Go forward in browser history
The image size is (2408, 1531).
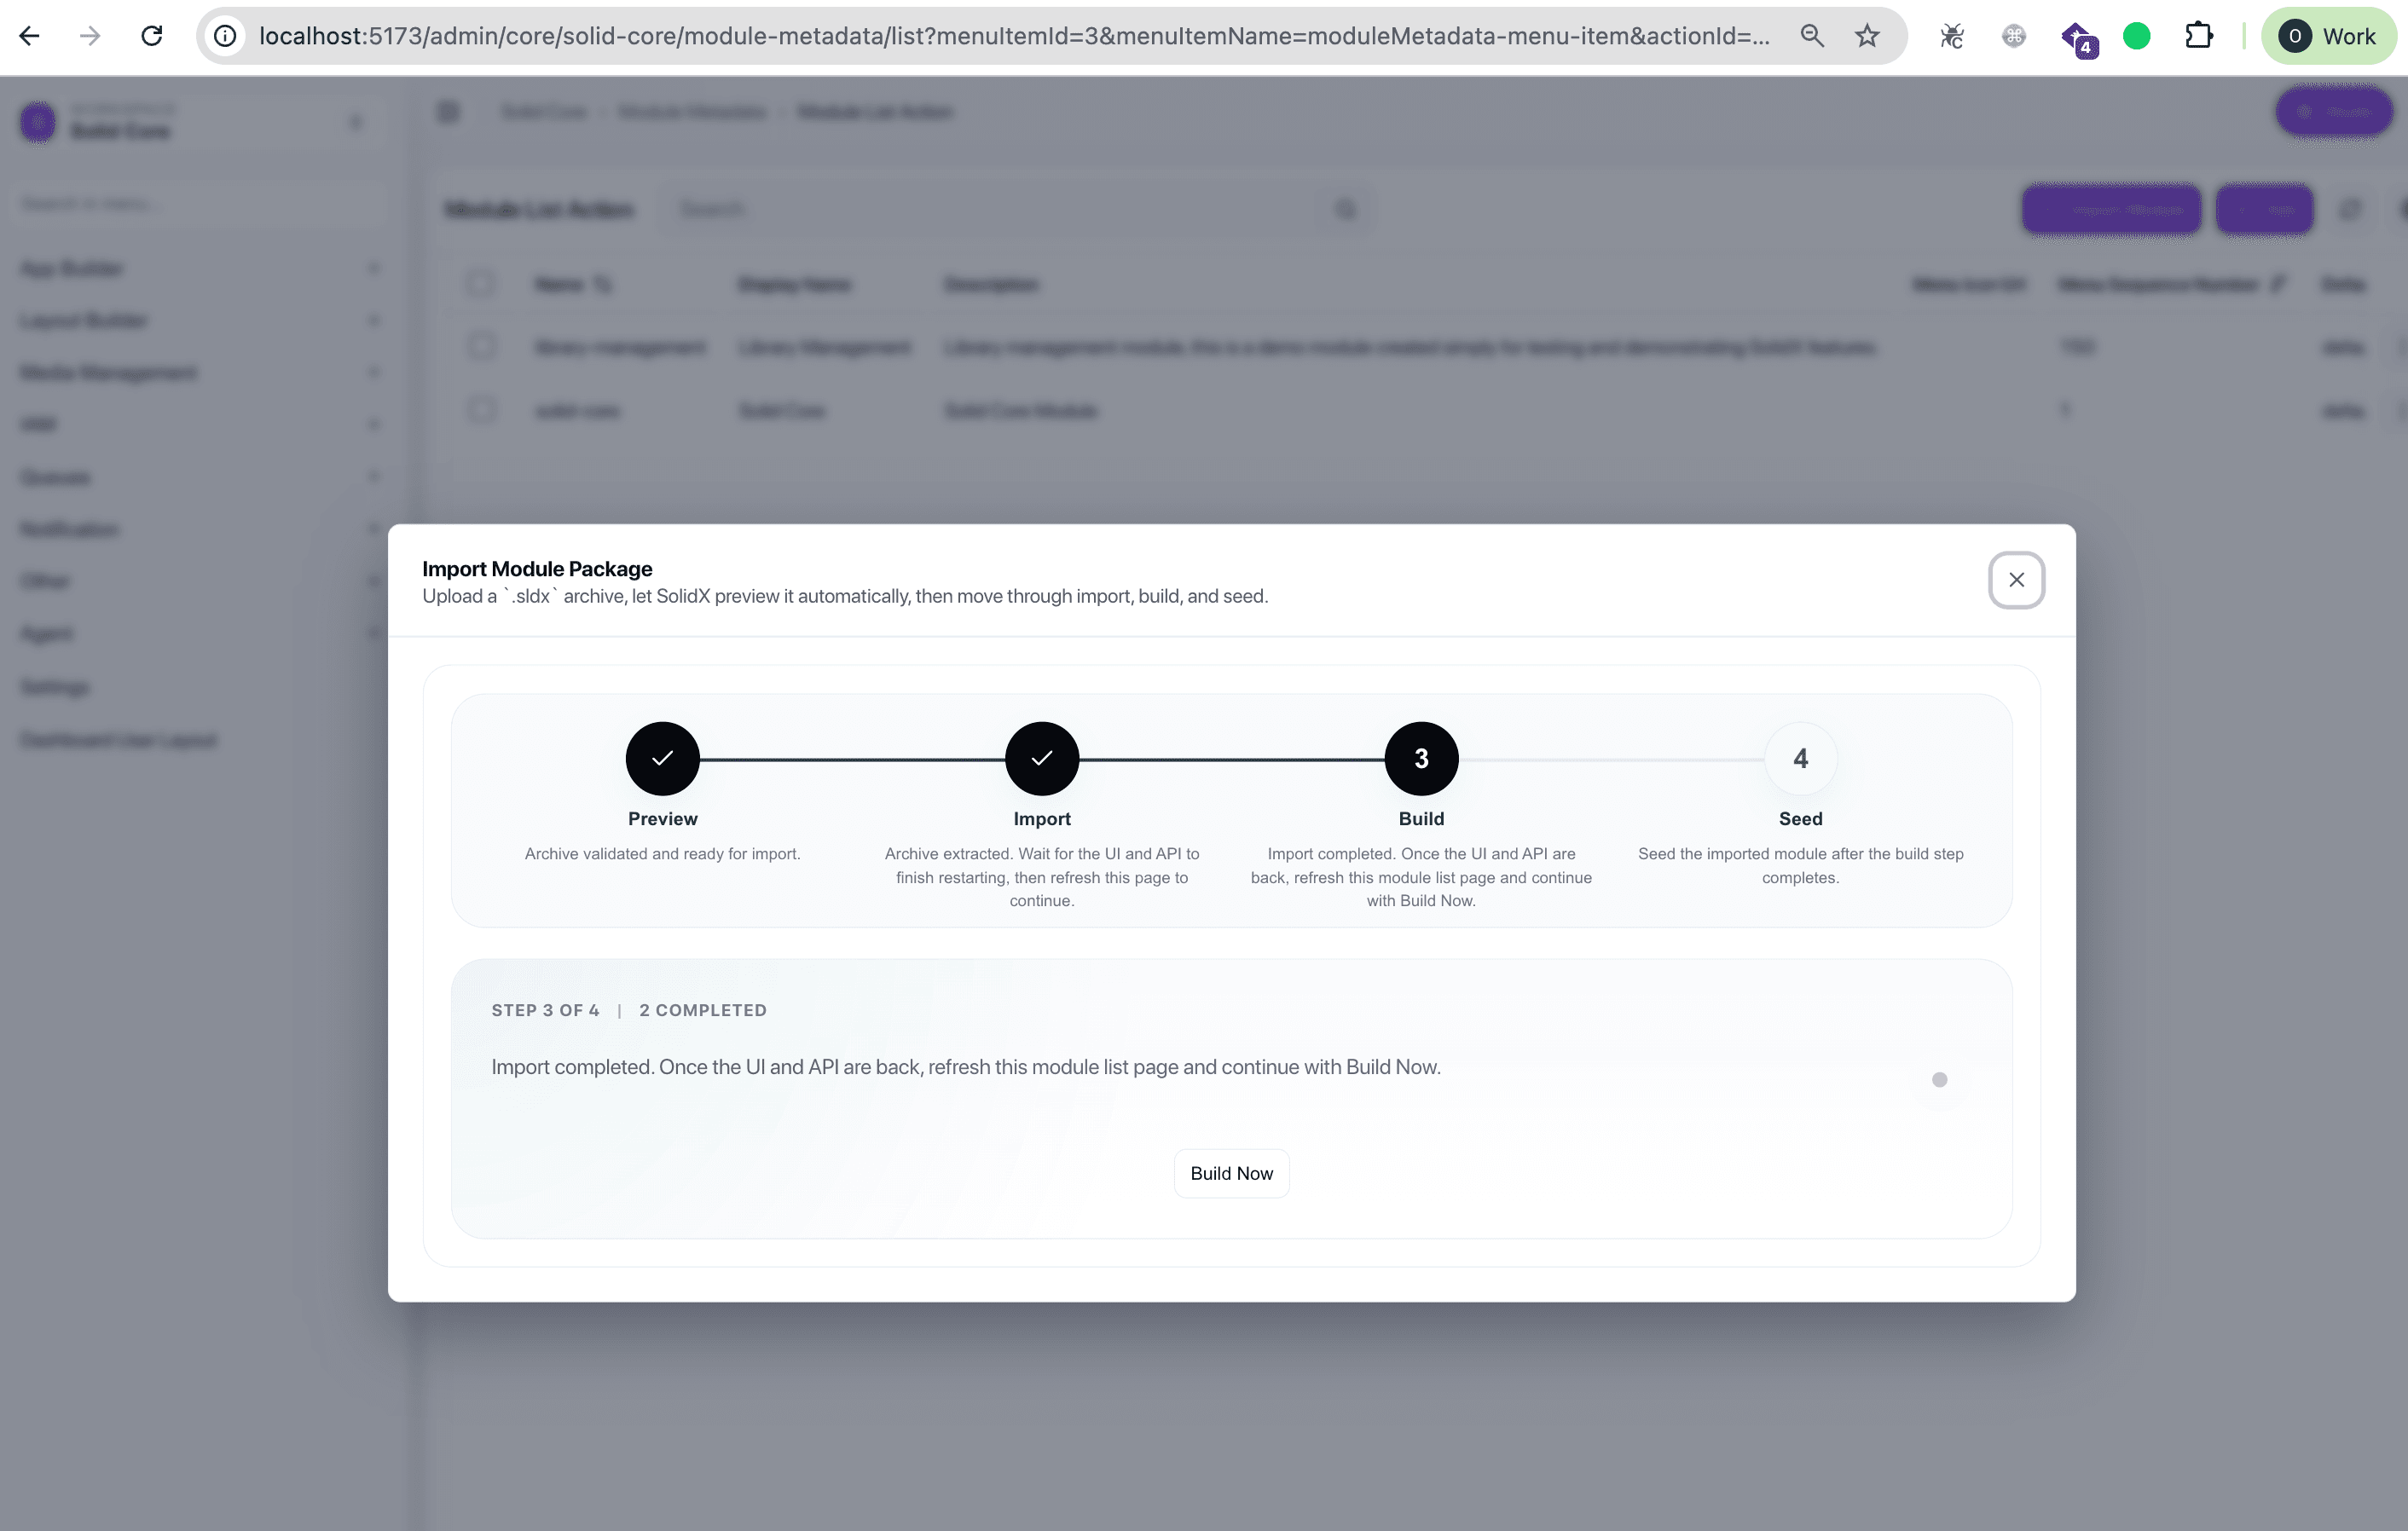pos(90,36)
